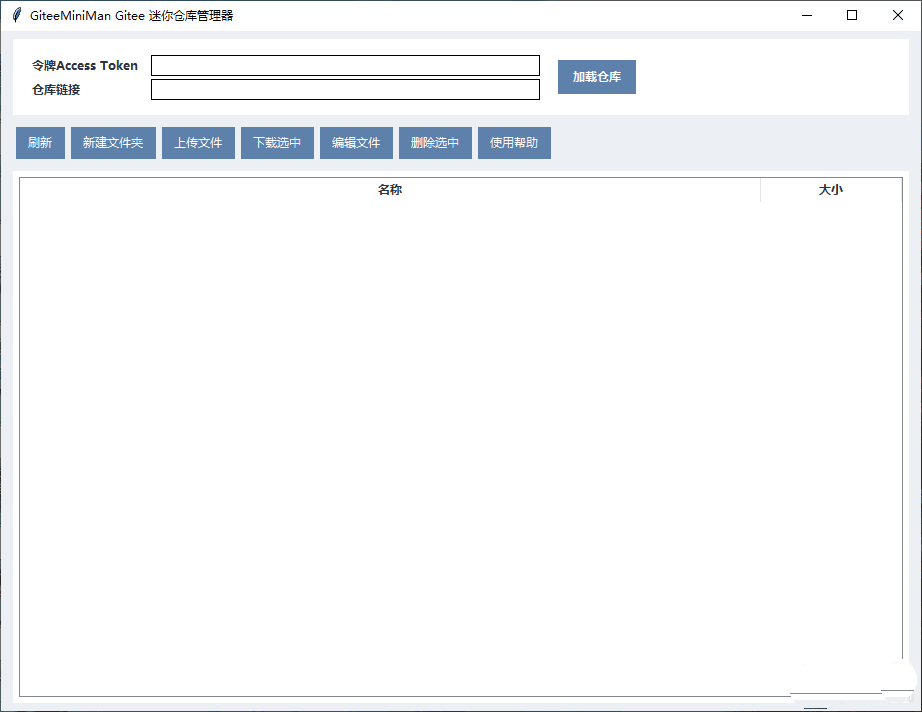Focus the 令牌Access Token input field

click(x=345, y=66)
